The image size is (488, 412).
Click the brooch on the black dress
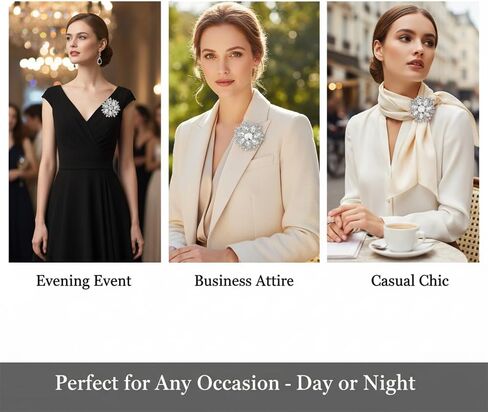110,108
